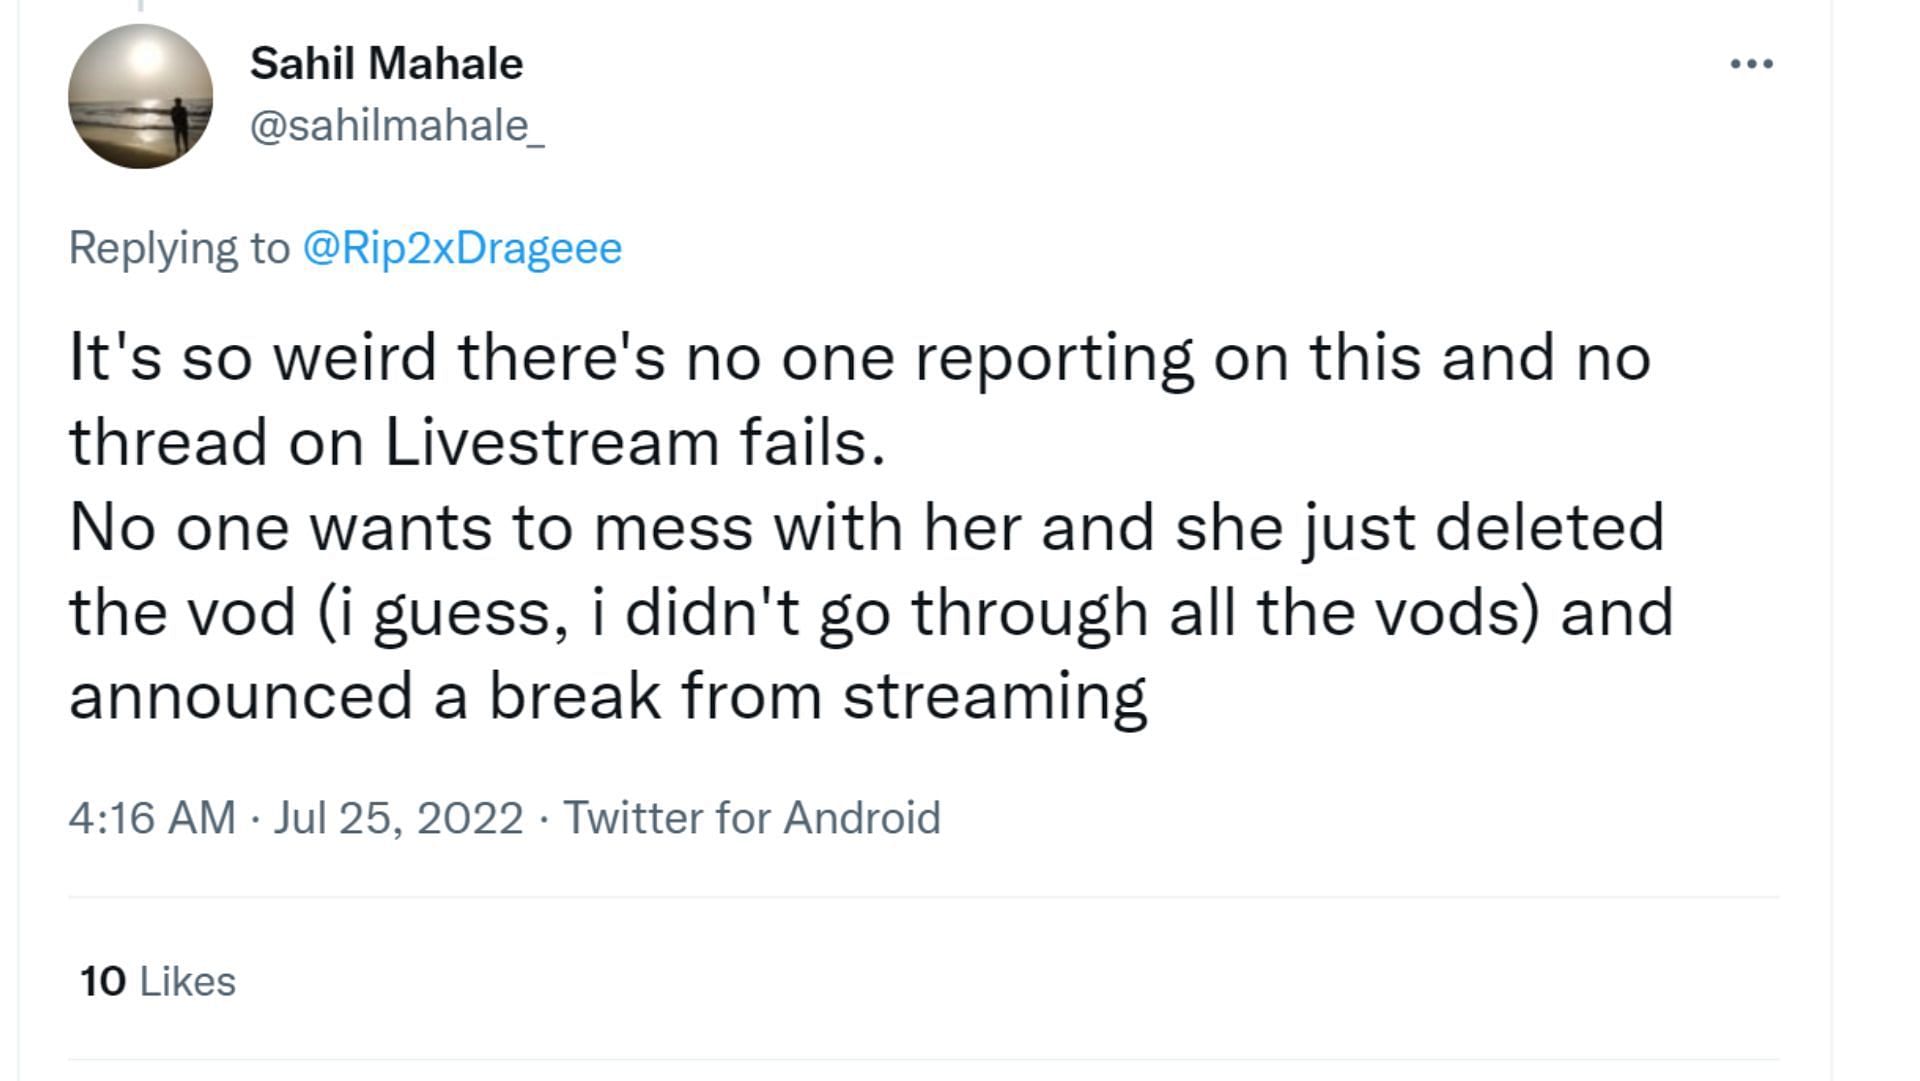Click the likes count number 10

pyautogui.click(x=103, y=981)
